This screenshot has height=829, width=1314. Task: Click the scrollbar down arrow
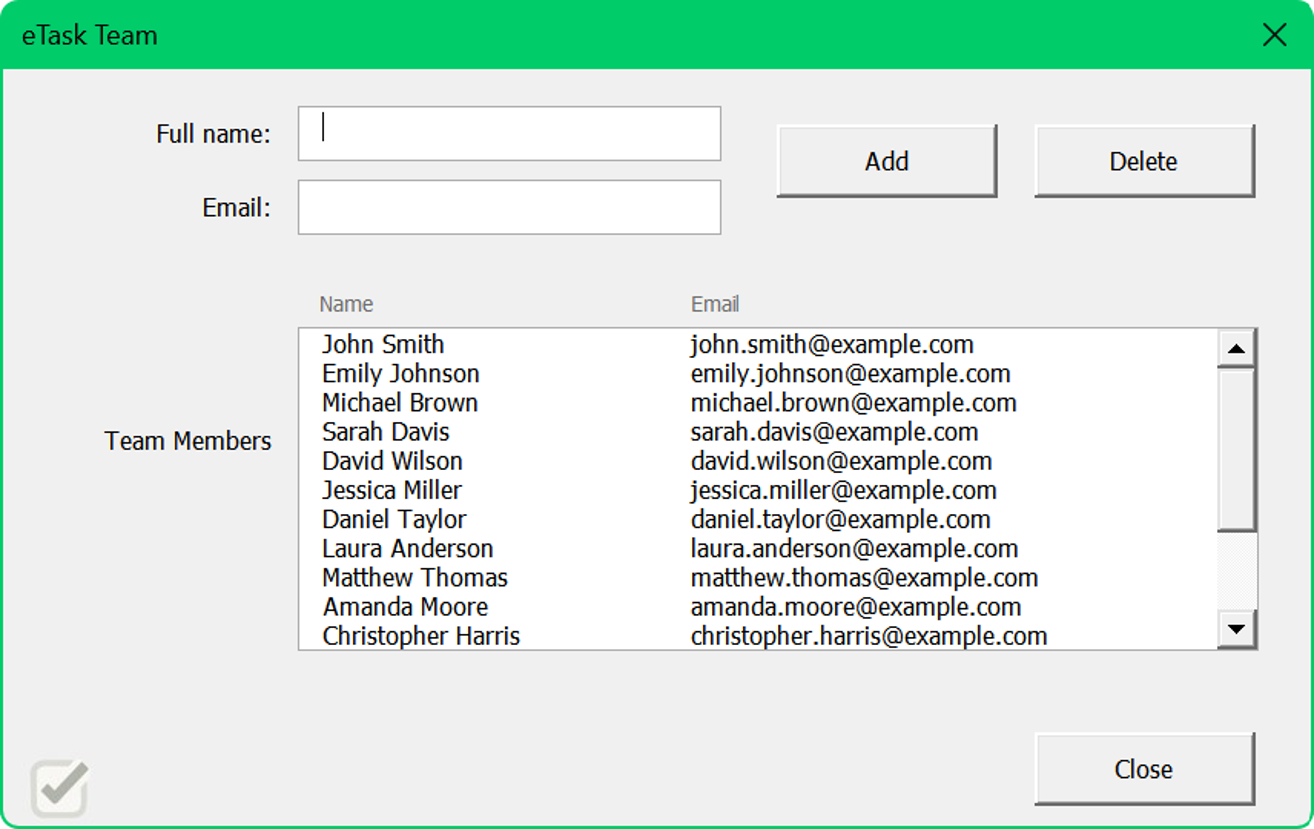(1235, 629)
